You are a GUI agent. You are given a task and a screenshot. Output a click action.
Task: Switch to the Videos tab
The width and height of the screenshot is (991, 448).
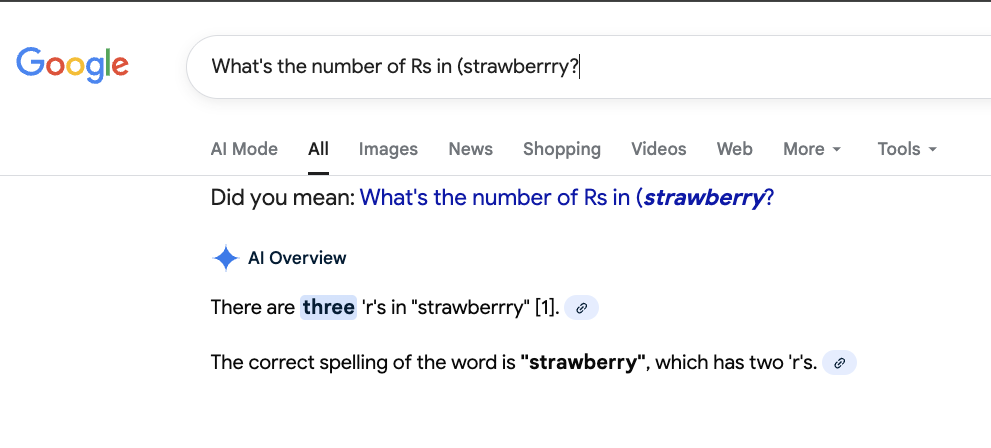pos(658,149)
